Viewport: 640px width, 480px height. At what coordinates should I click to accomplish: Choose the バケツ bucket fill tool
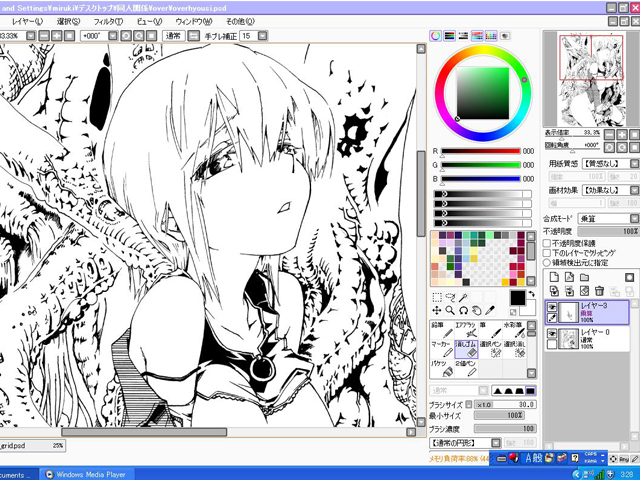(x=442, y=368)
